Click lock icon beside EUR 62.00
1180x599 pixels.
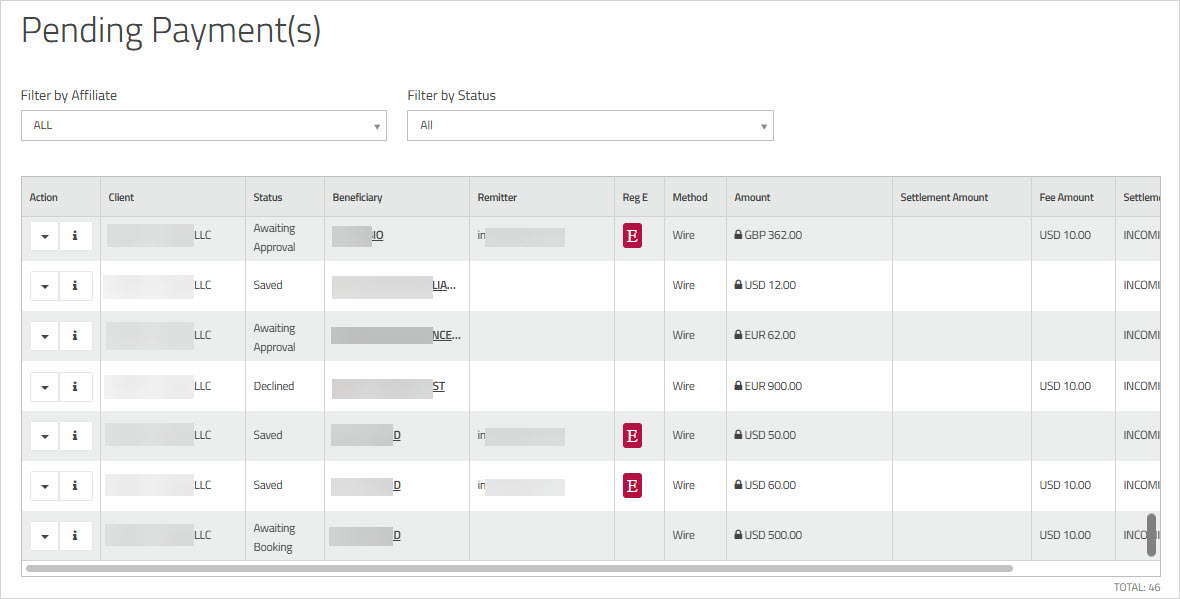click(x=738, y=334)
